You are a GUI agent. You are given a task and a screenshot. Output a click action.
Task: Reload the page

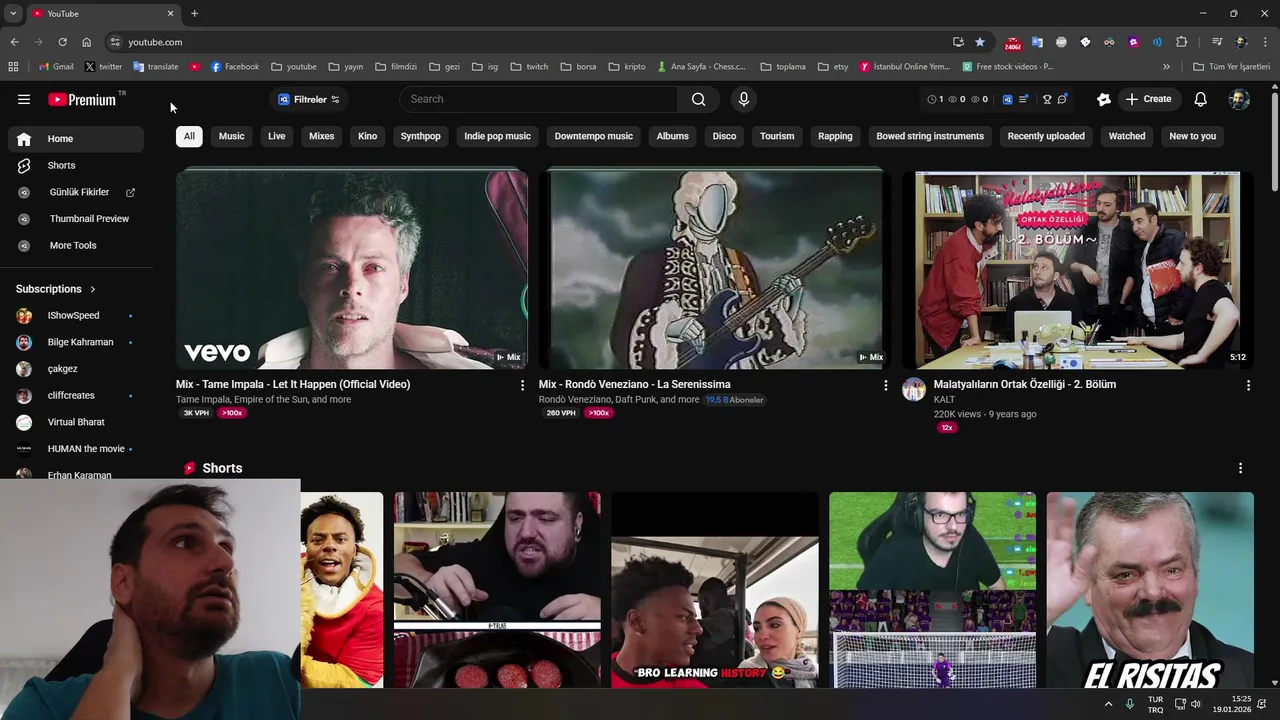(62, 42)
